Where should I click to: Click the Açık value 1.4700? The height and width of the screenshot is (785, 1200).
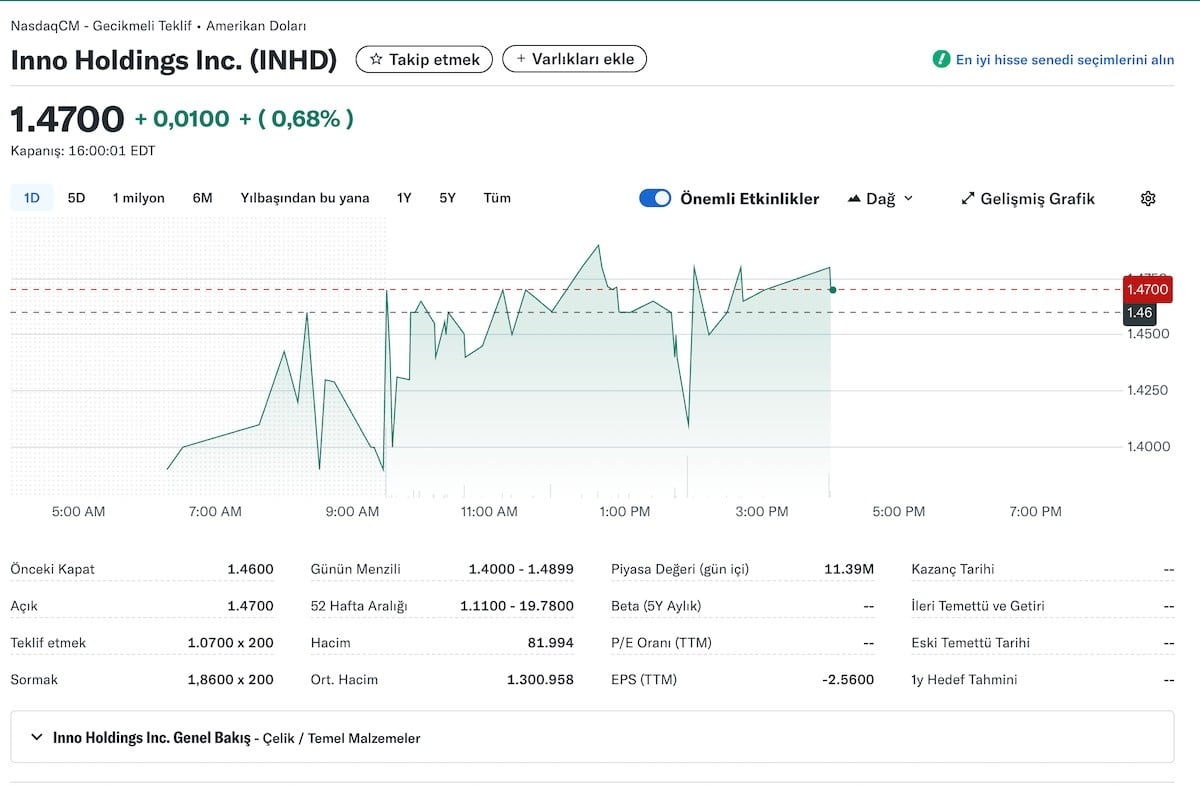coord(250,606)
